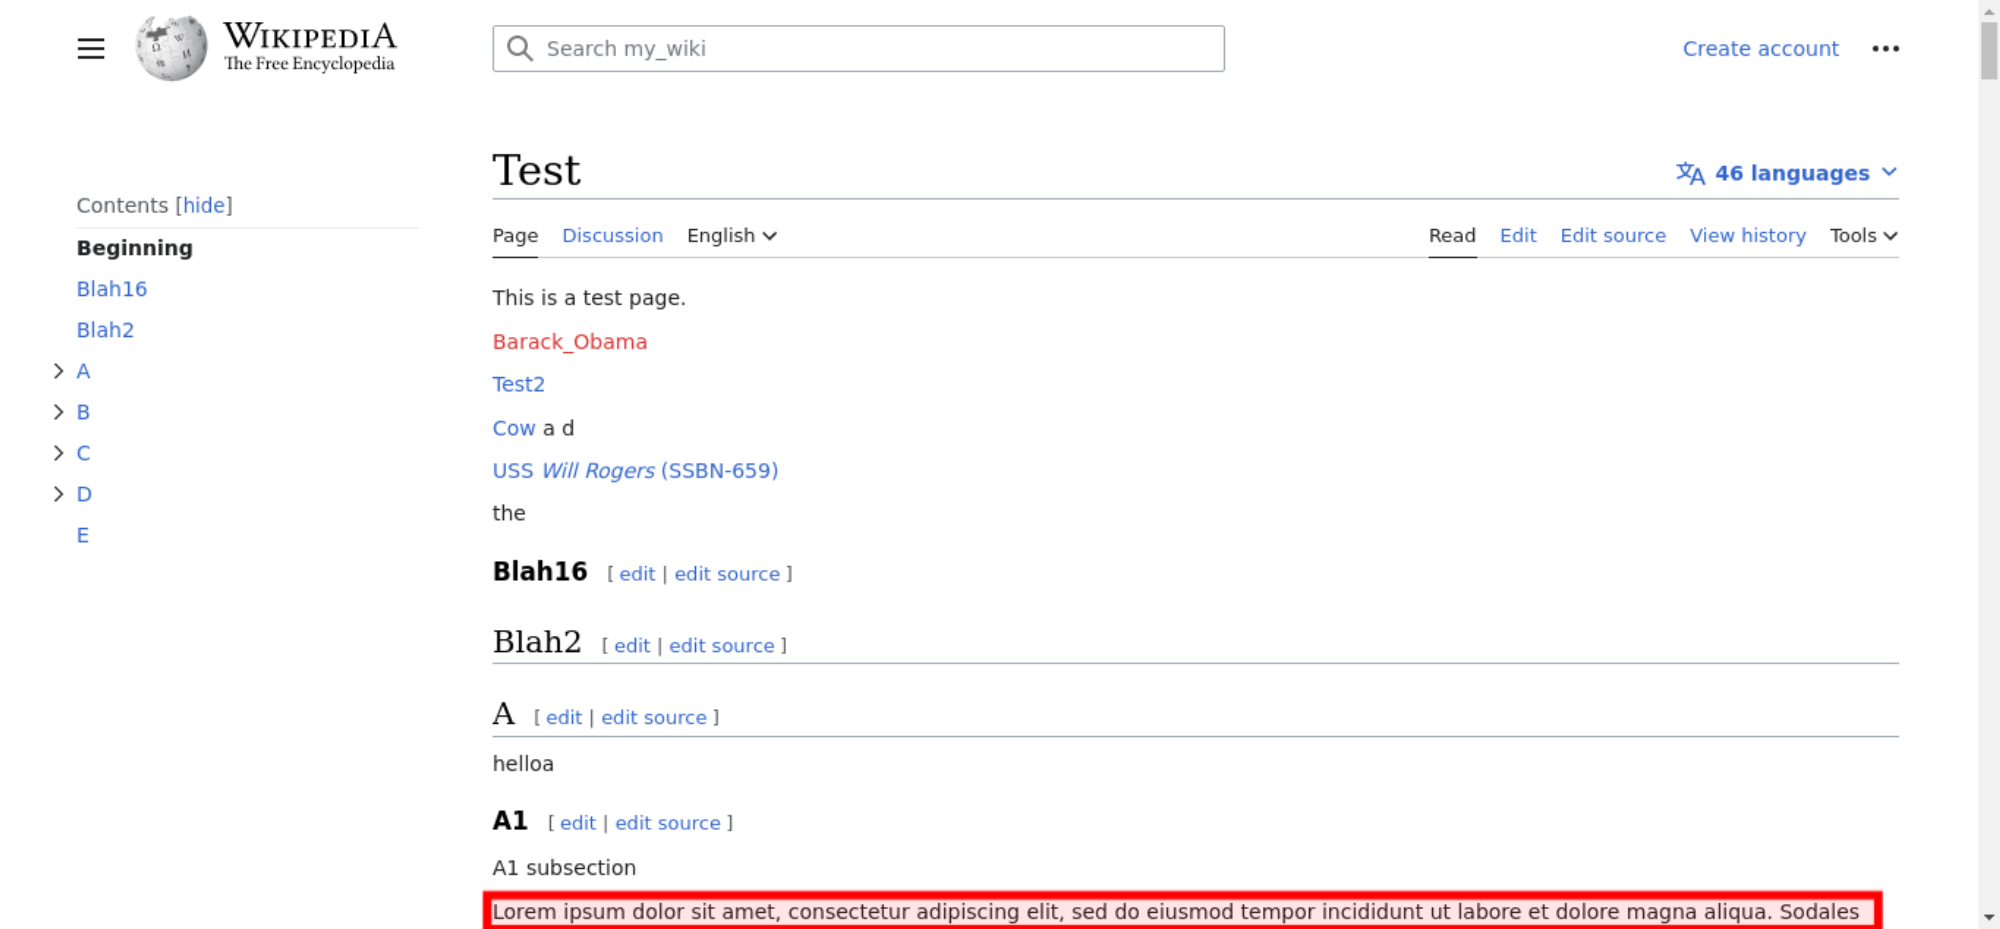The height and width of the screenshot is (929, 2000).
Task: Switch to the Discussion tab
Action: [x=612, y=235]
